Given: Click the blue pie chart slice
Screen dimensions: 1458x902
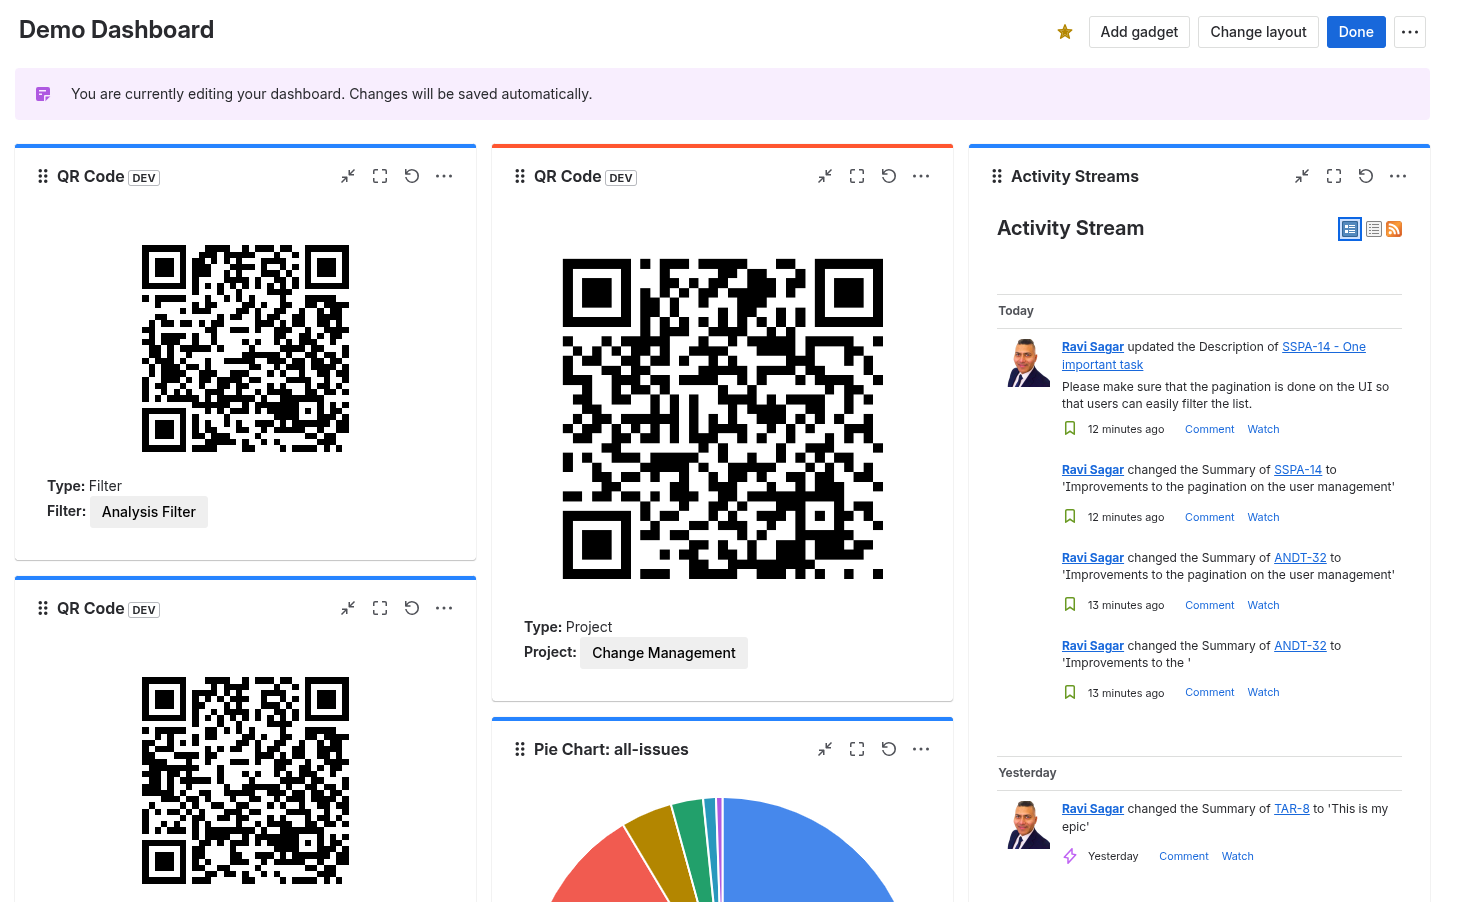Looking at the screenshot, I should coord(800,855).
